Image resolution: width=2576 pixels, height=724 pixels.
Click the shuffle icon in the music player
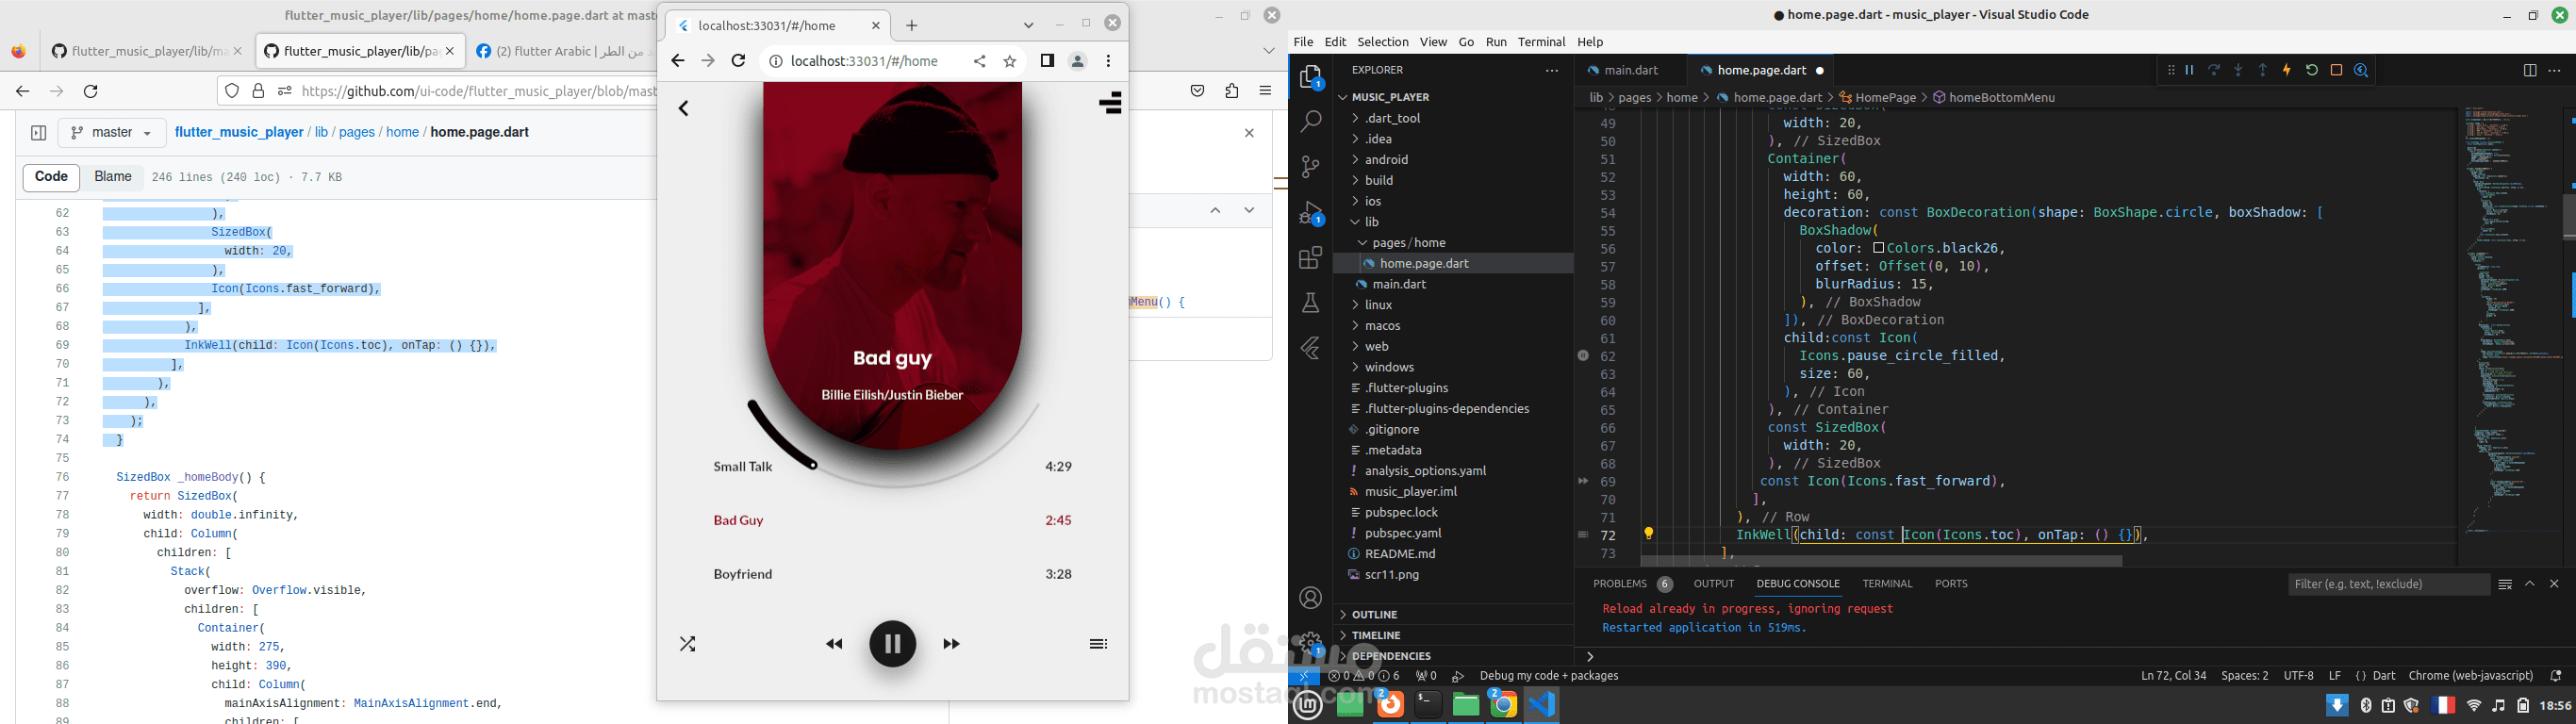point(688,644)
